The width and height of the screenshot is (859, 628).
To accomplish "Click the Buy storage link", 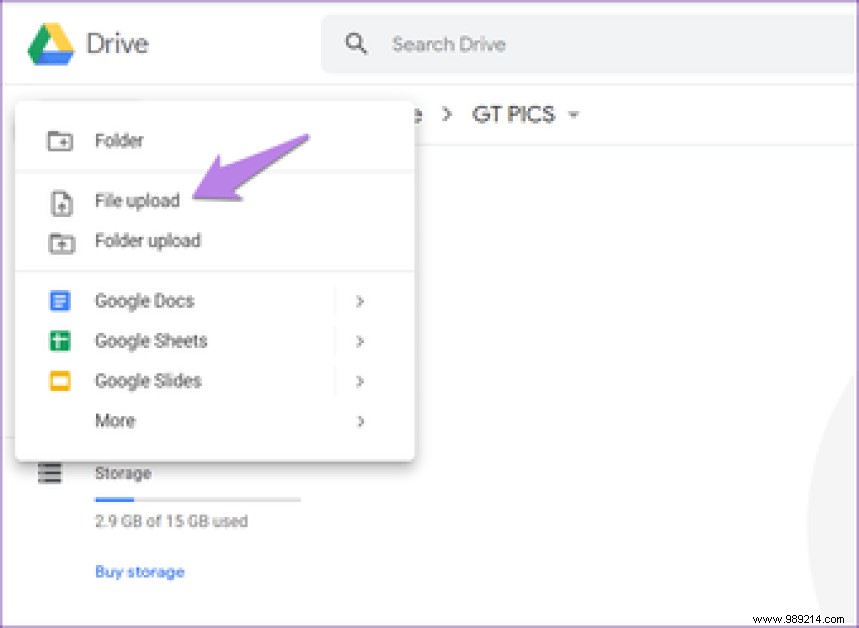I will coord(140,571).
